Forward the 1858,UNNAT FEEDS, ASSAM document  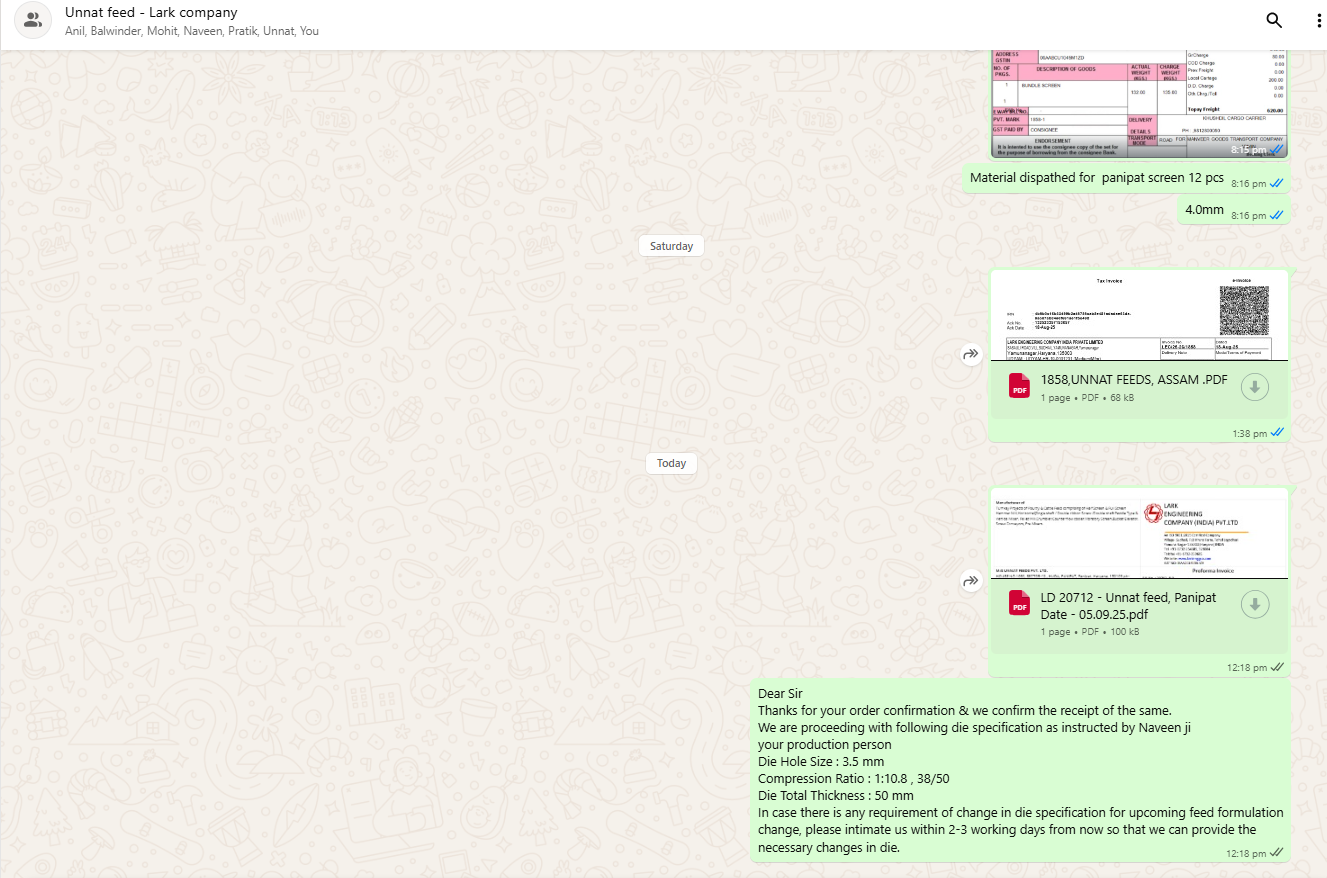(970, 354)
